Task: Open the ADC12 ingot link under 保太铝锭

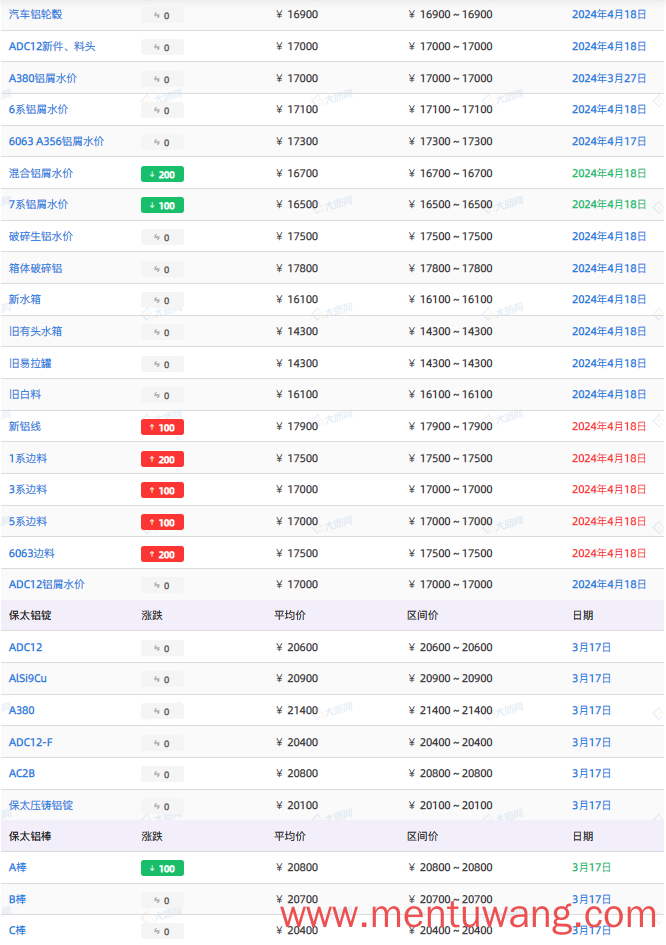Action: tap(25, 647)
